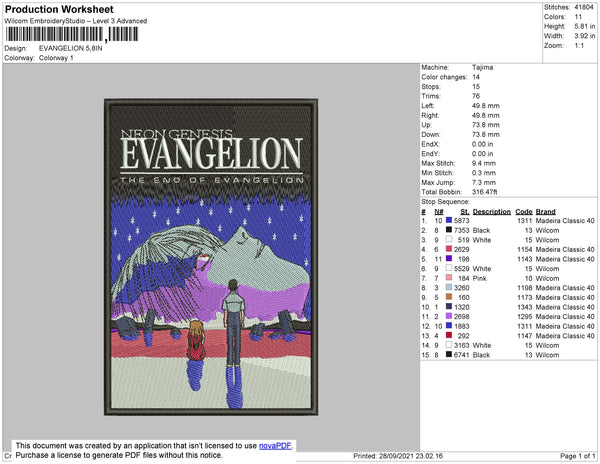The image size is (600, 464).
Task: Click the black swatch in stop row 2
Action: point(449,230)
